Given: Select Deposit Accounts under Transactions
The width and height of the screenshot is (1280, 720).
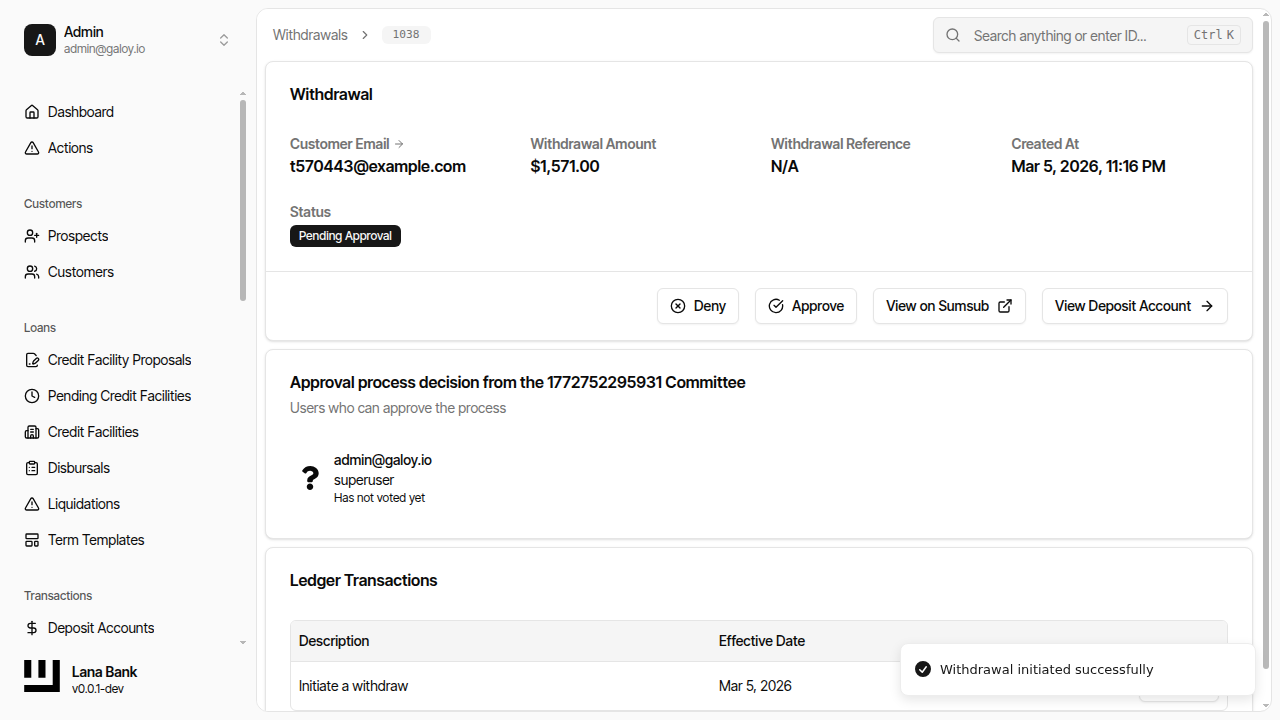Looking at the screenshot, I should click(100, 627).
